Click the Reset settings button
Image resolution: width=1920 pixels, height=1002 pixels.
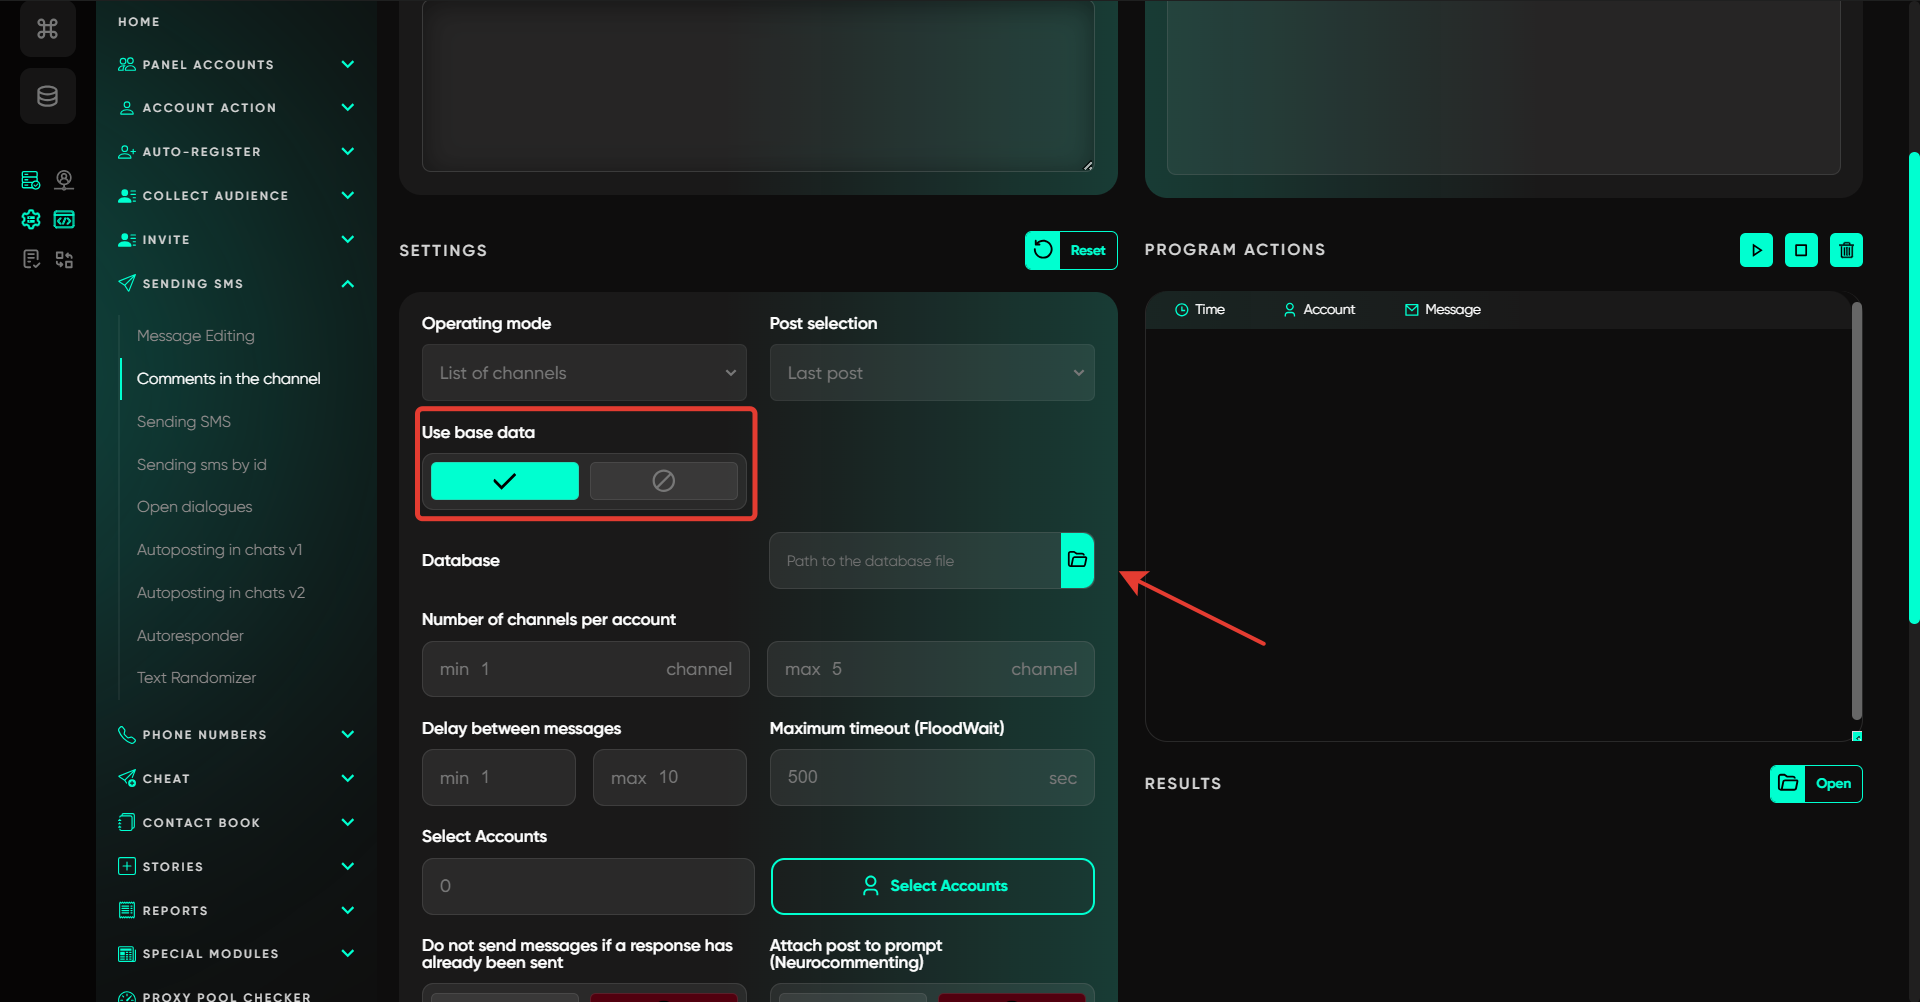pyautogui.click(x=1071, y=250)
